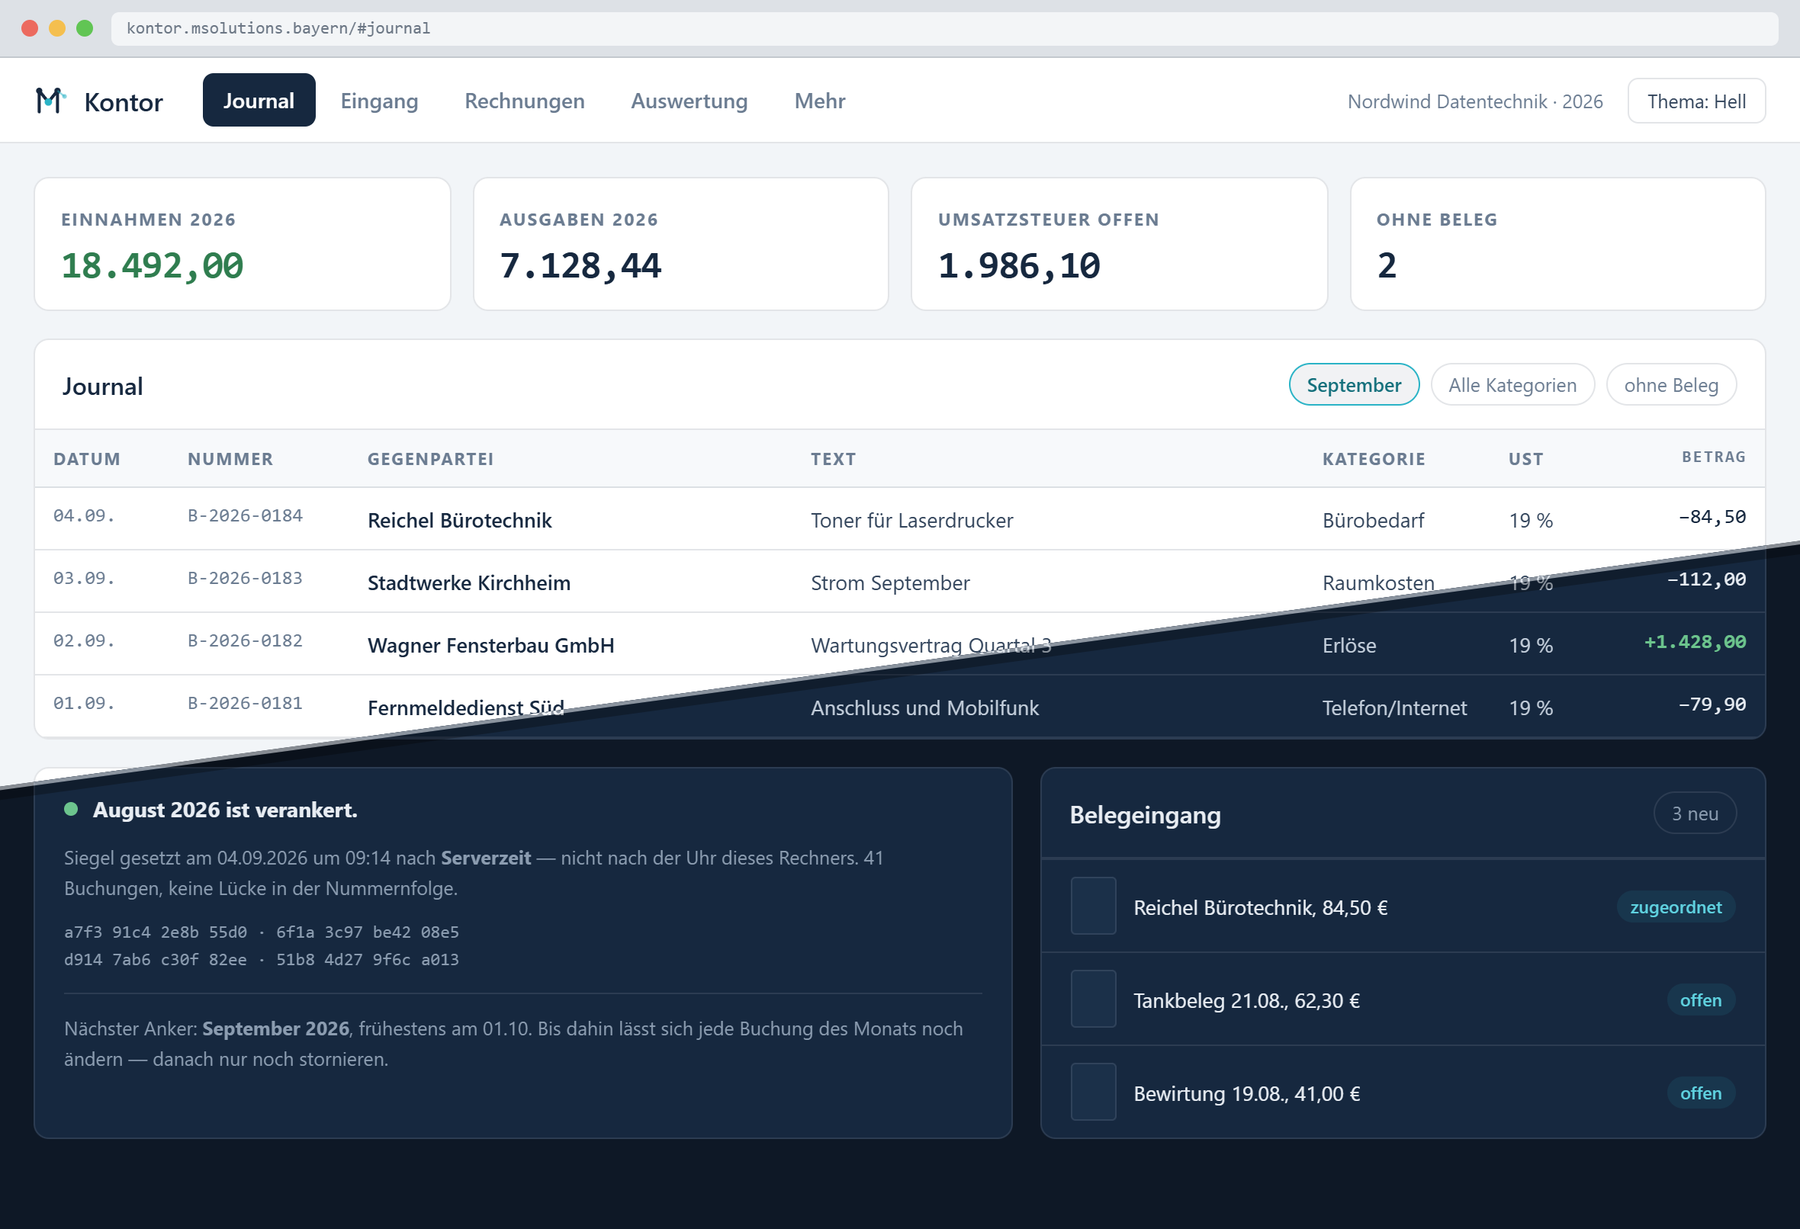Open the Umsatzsteuer offen card

point(1119,244)
